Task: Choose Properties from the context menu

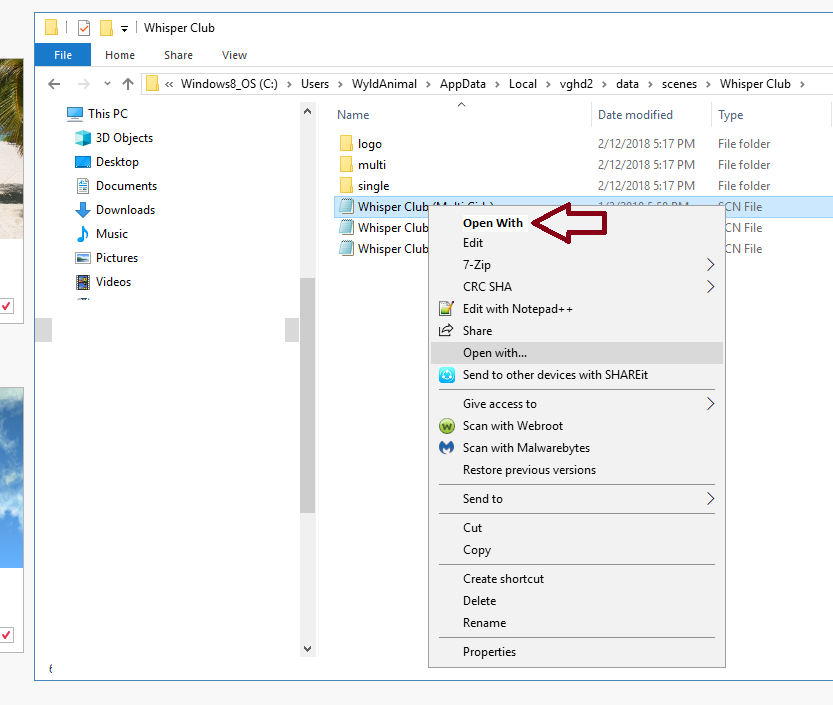Action: 489,652
